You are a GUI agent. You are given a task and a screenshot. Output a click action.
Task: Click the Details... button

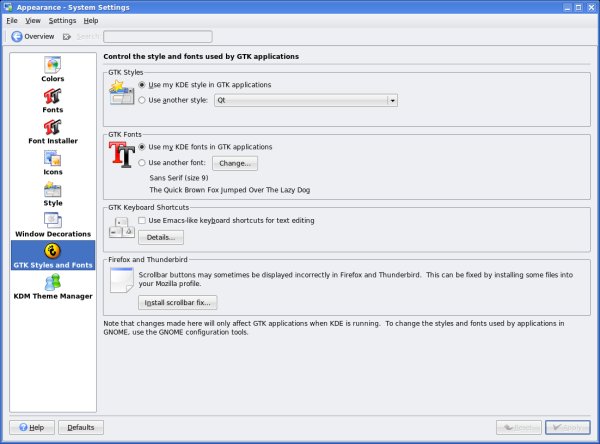coord(161,237)
